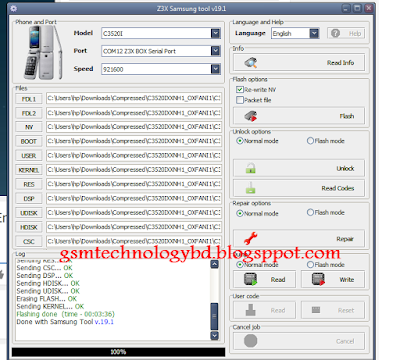Image resolution: width=400 pixels, height=360 pixels.
Task: Click the Read Codes lock icon
Action: [251, 188]
